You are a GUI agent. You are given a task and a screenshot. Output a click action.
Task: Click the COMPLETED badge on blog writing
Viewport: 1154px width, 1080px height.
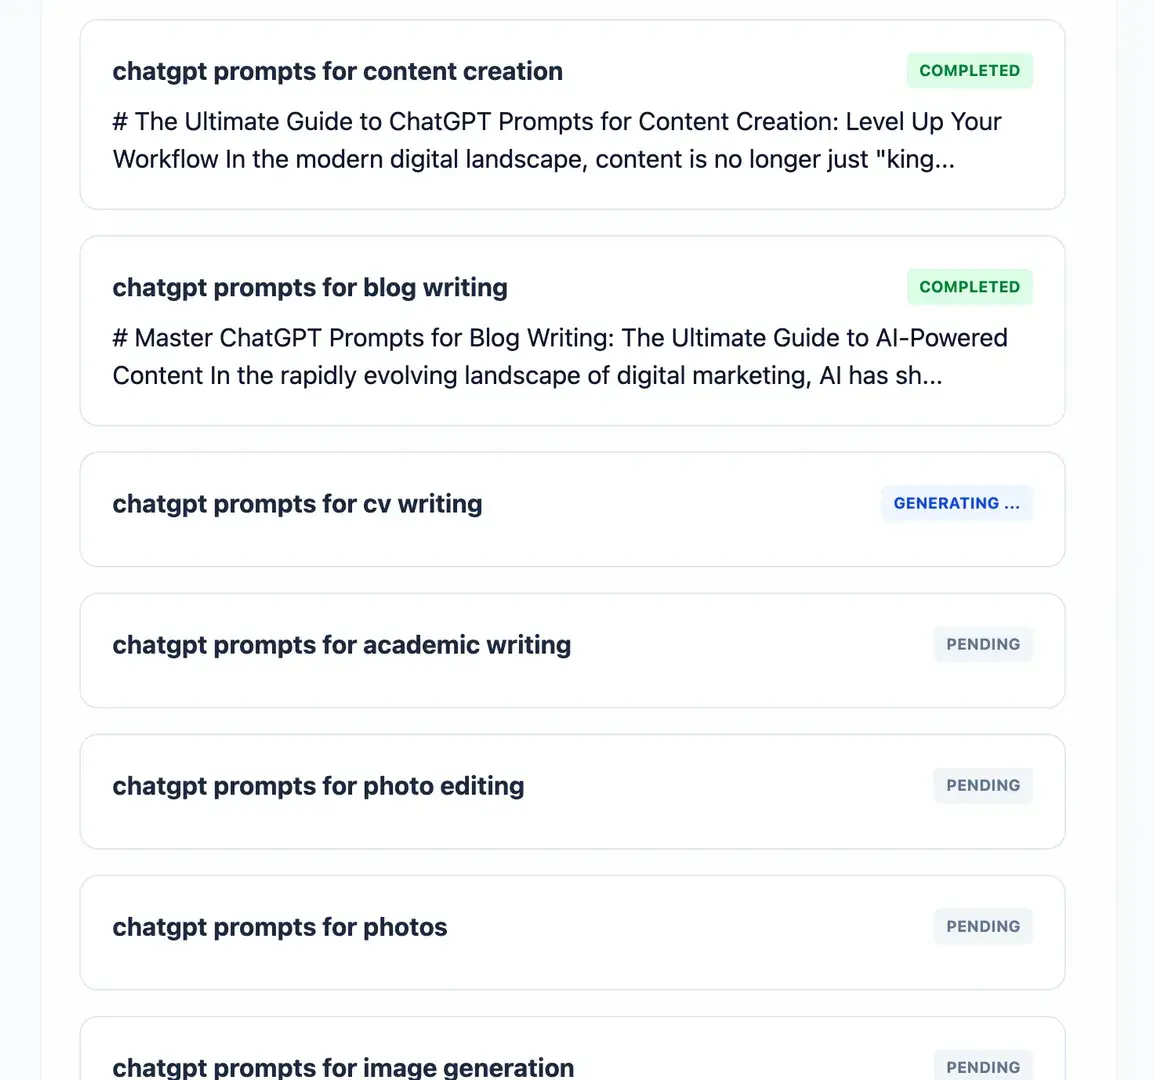969,286
